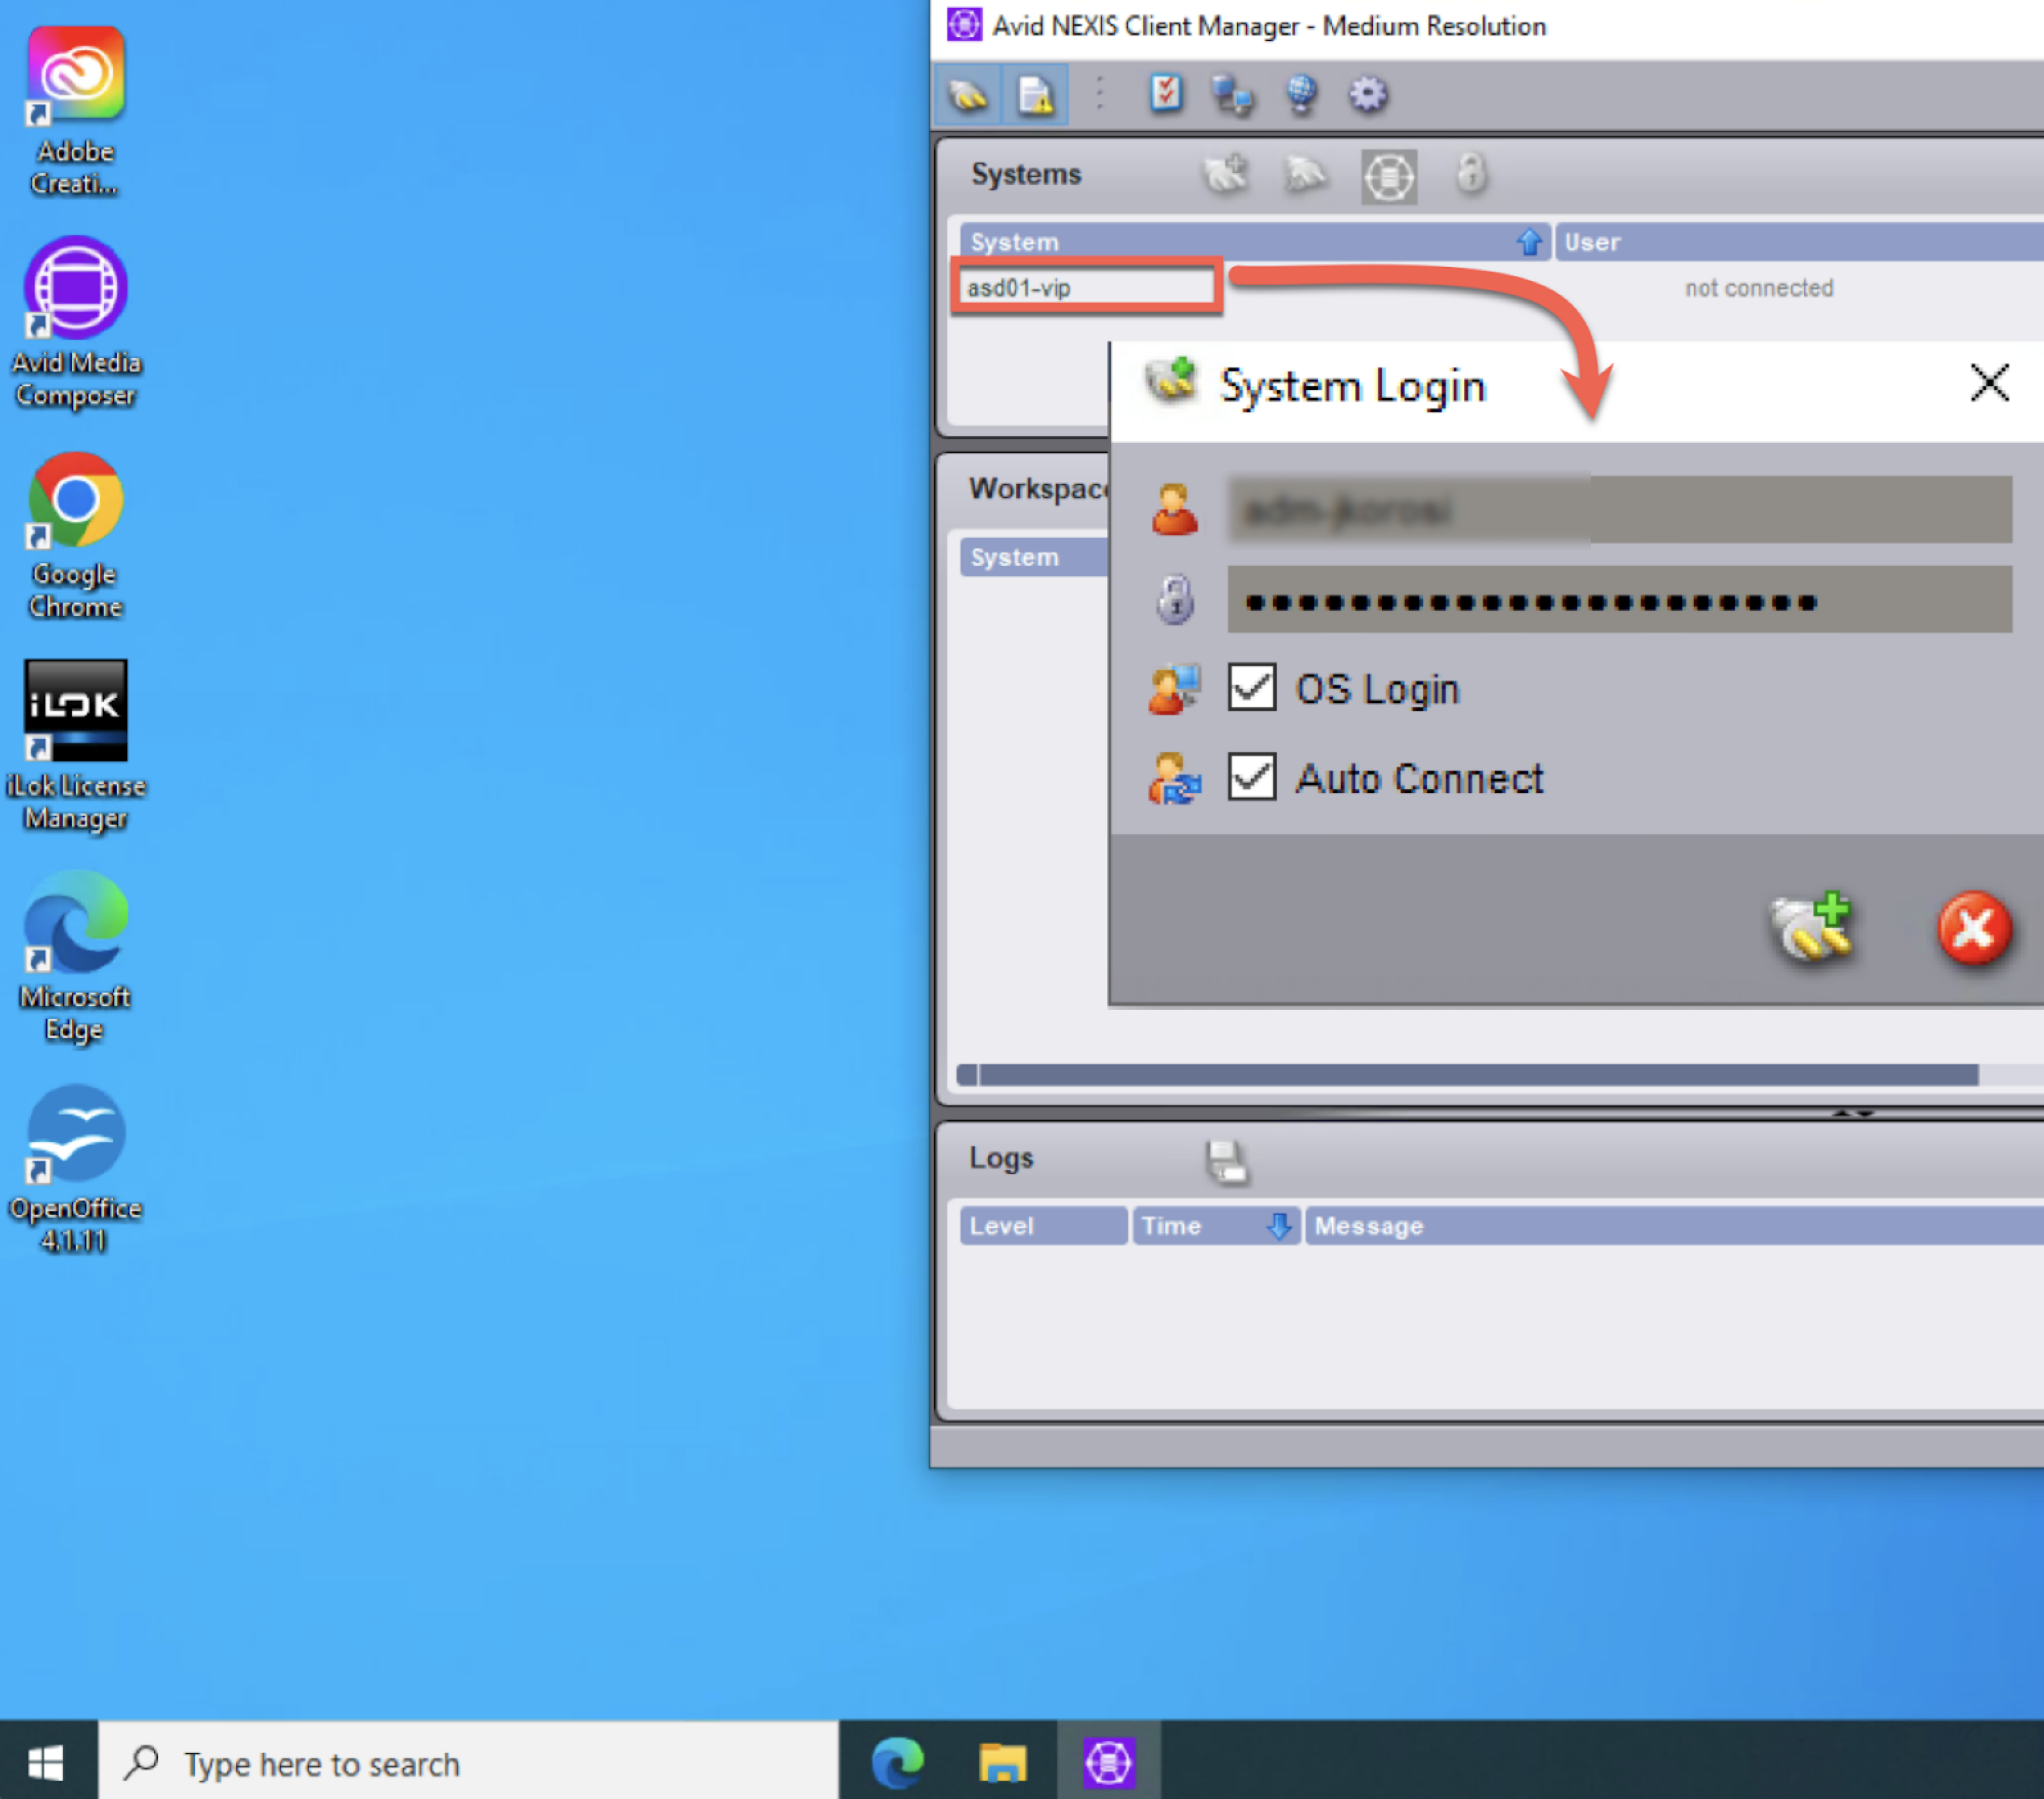Open the checklist clipboard toolbar icon
Viewport: 2044px width, 1799px height.
click(x=1165, y=95)
